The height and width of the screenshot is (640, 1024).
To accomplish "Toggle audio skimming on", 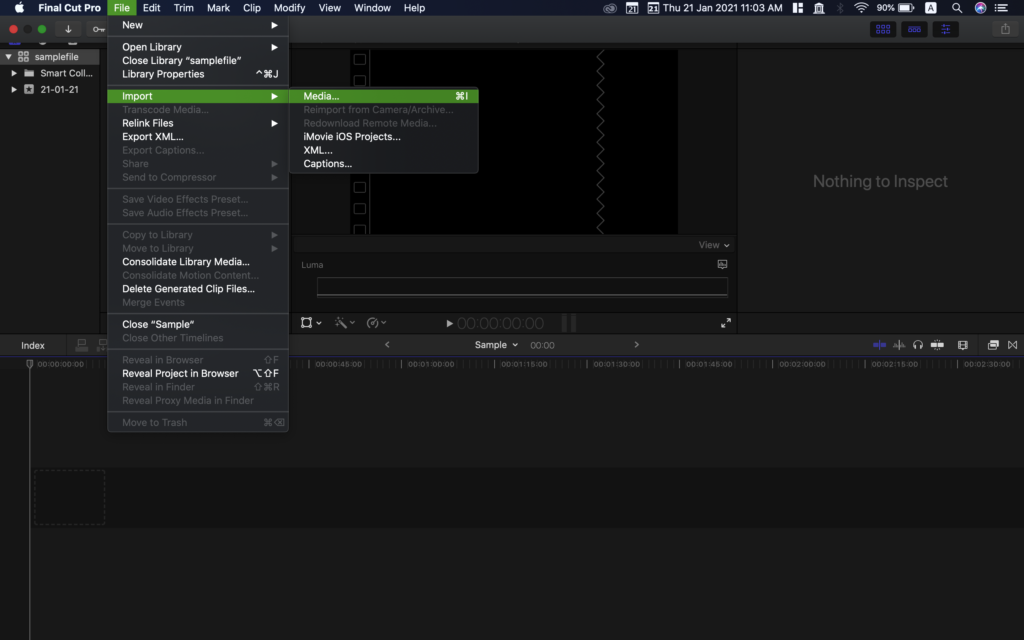I will 898,344.
